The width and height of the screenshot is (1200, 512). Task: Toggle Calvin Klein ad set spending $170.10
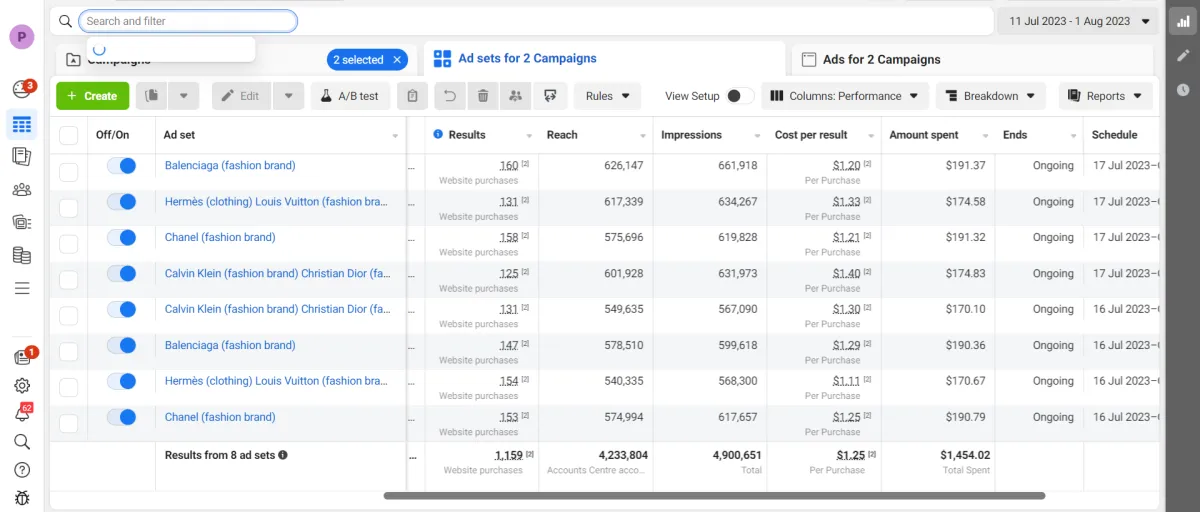click(x=121, y=310)
